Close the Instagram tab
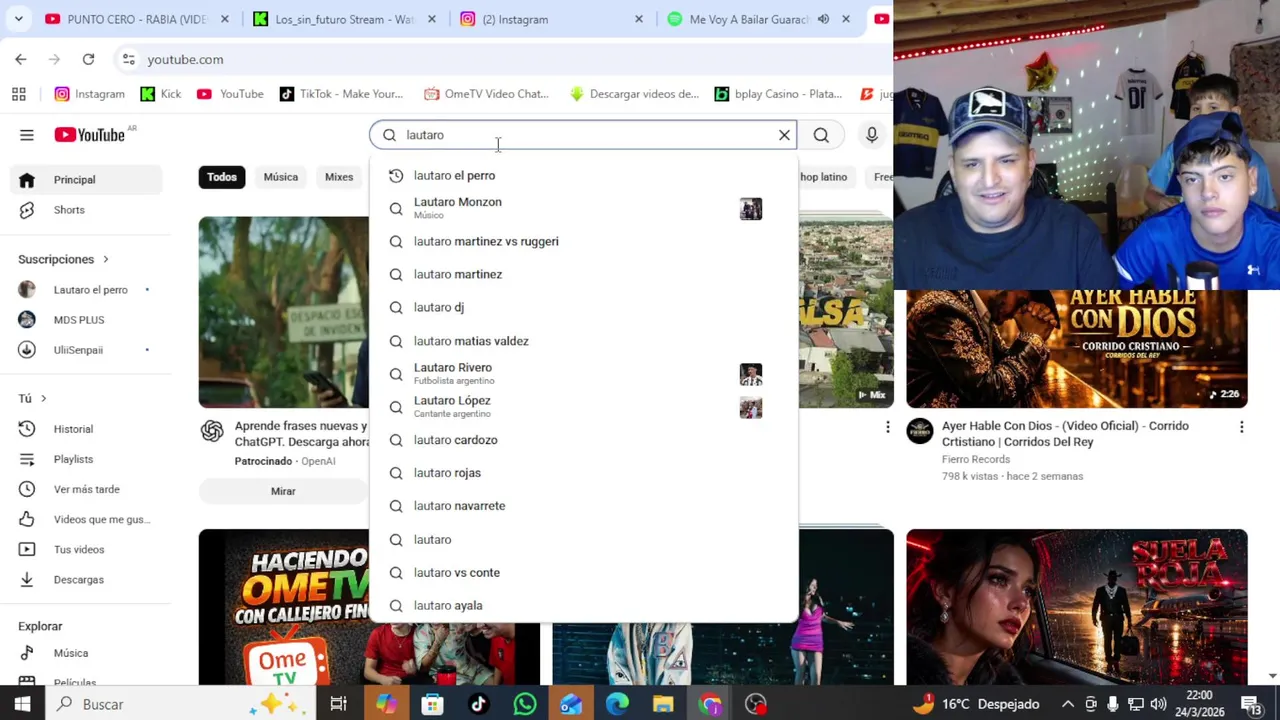The image size is (1280, 720). [639, 19]
